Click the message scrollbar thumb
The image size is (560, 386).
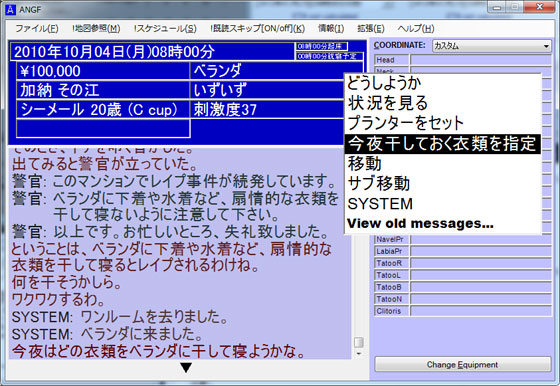[359, 342]
